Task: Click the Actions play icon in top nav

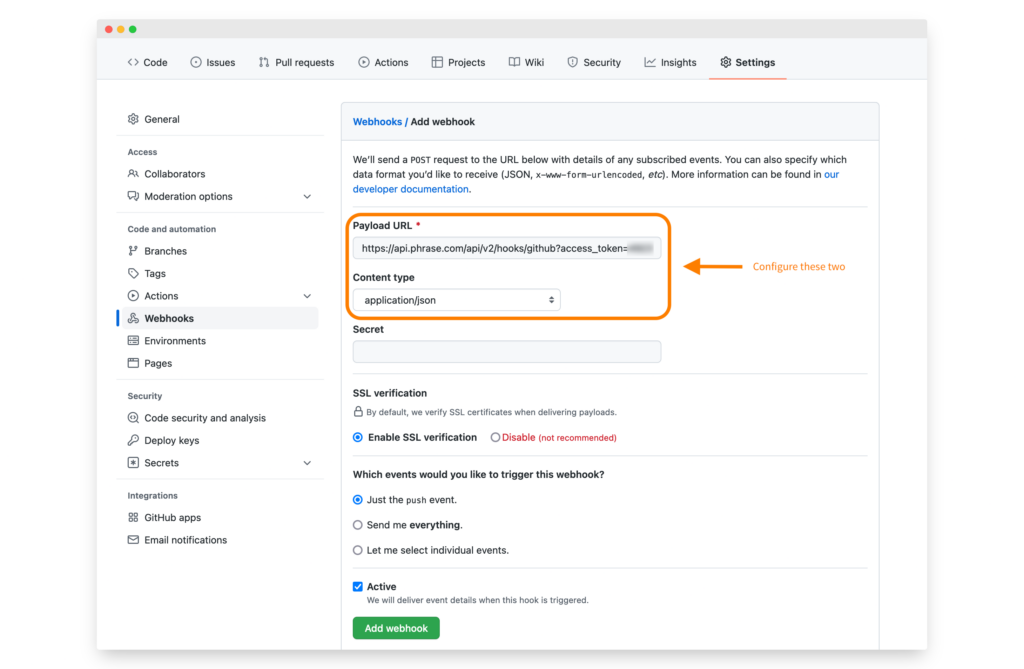Action: coord(363,62)
